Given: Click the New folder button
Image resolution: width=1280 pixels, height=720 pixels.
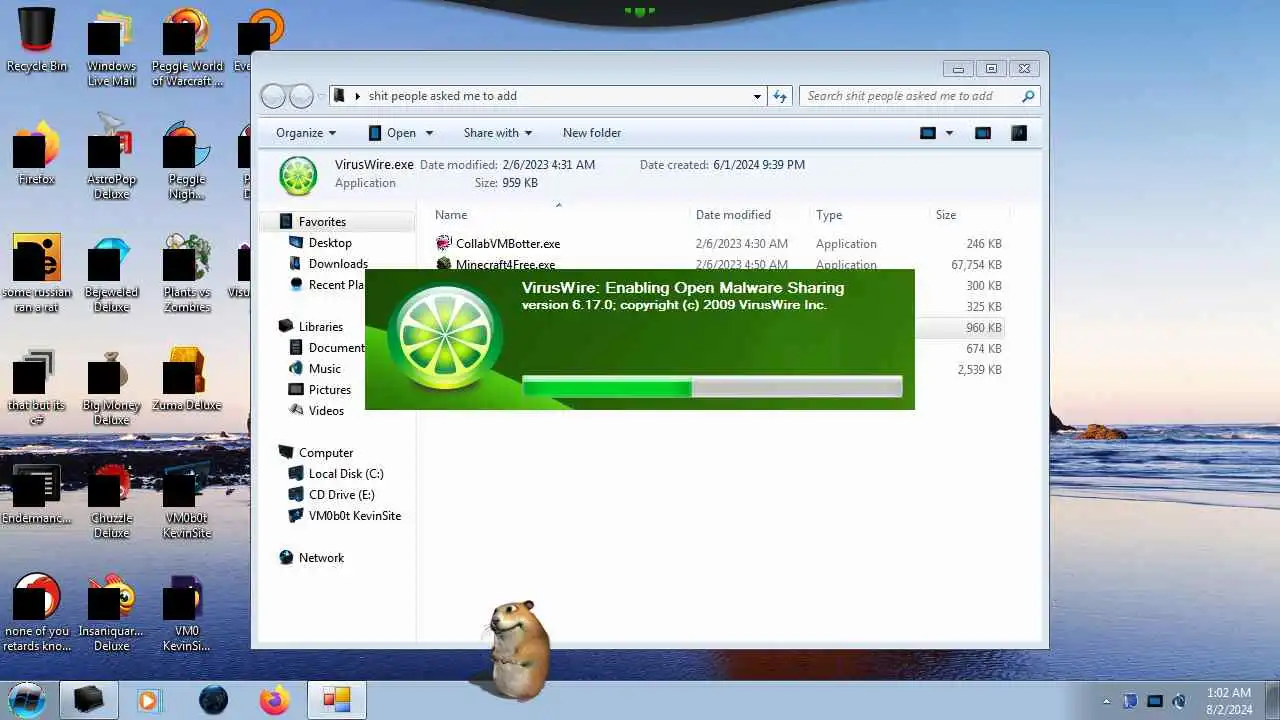Looking at the screenshot, I should click(x=592, y=132).
